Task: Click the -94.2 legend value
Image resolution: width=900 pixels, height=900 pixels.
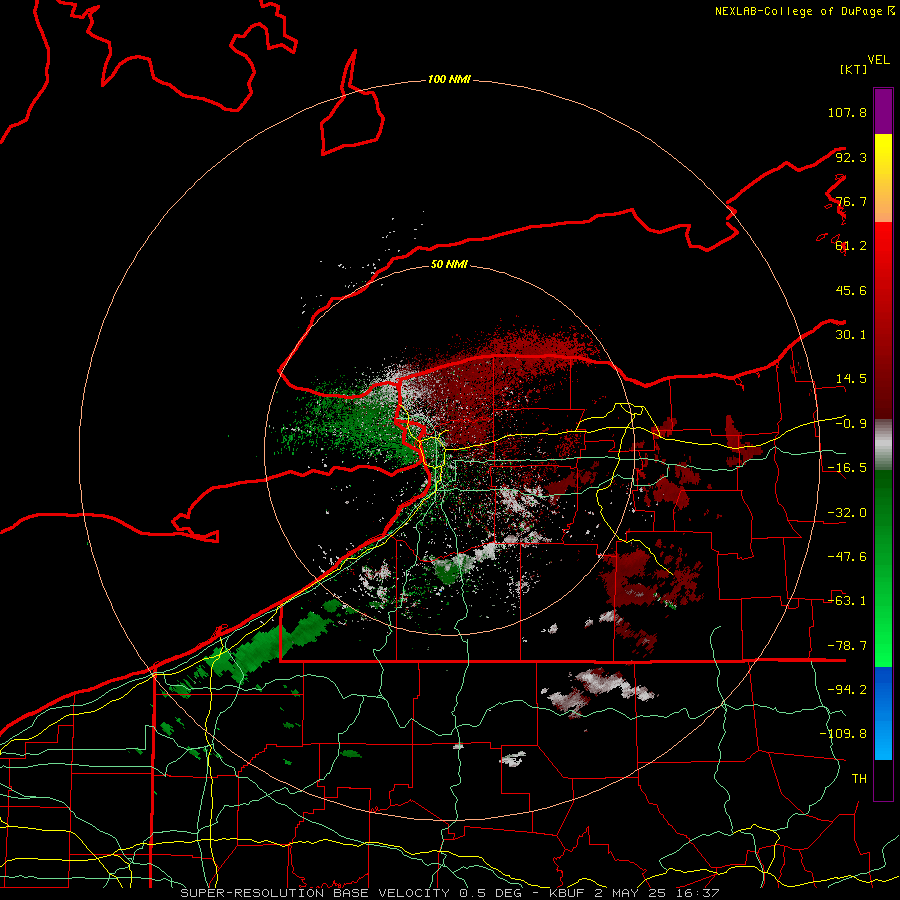Action: [x=847, y=689]
